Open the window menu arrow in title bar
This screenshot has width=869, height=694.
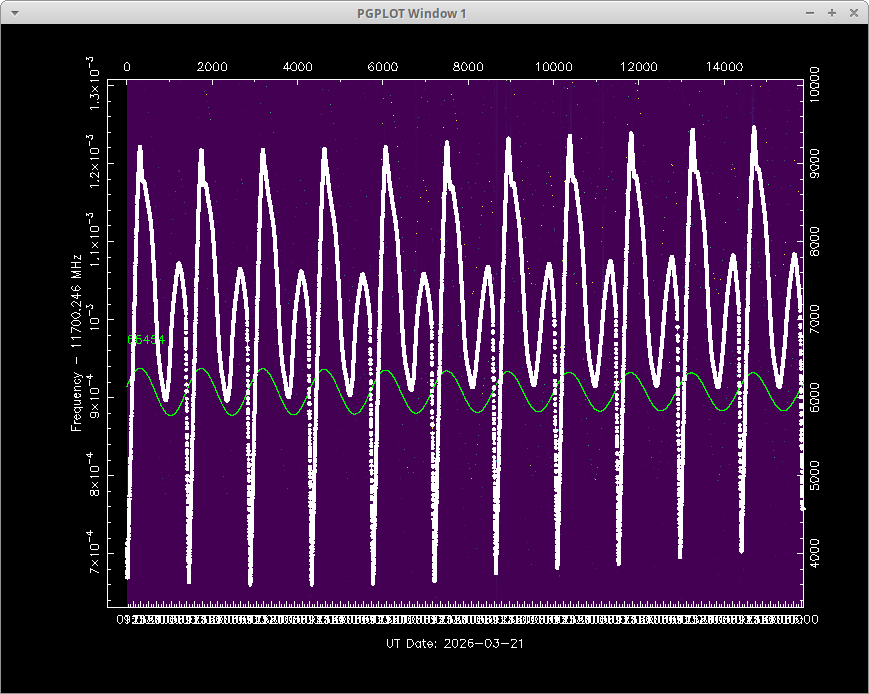click(15, 13)
